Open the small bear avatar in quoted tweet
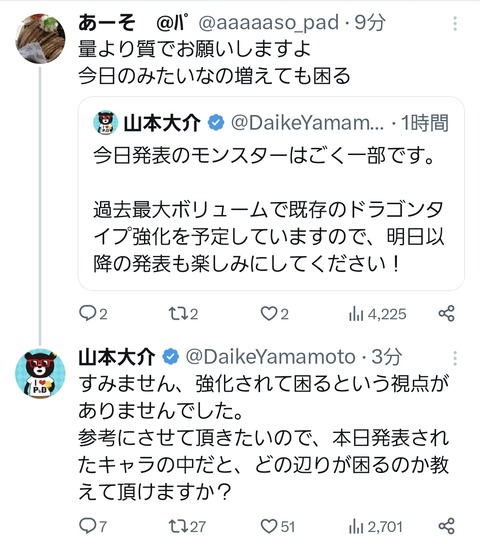 [x=105, y=122]
